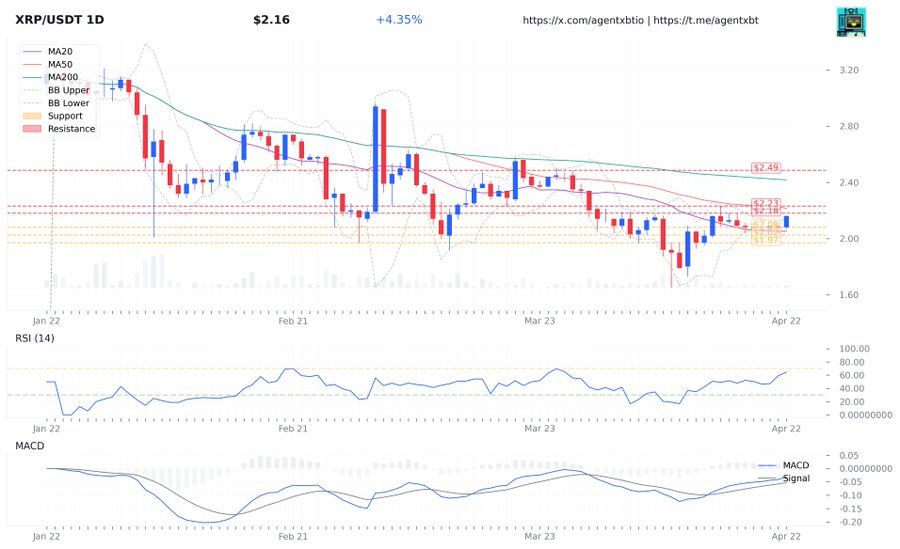Click the -0.20 MACD axis label
Image resolution: width=900 pixels, height=549 pixels.
click(850, 522)
